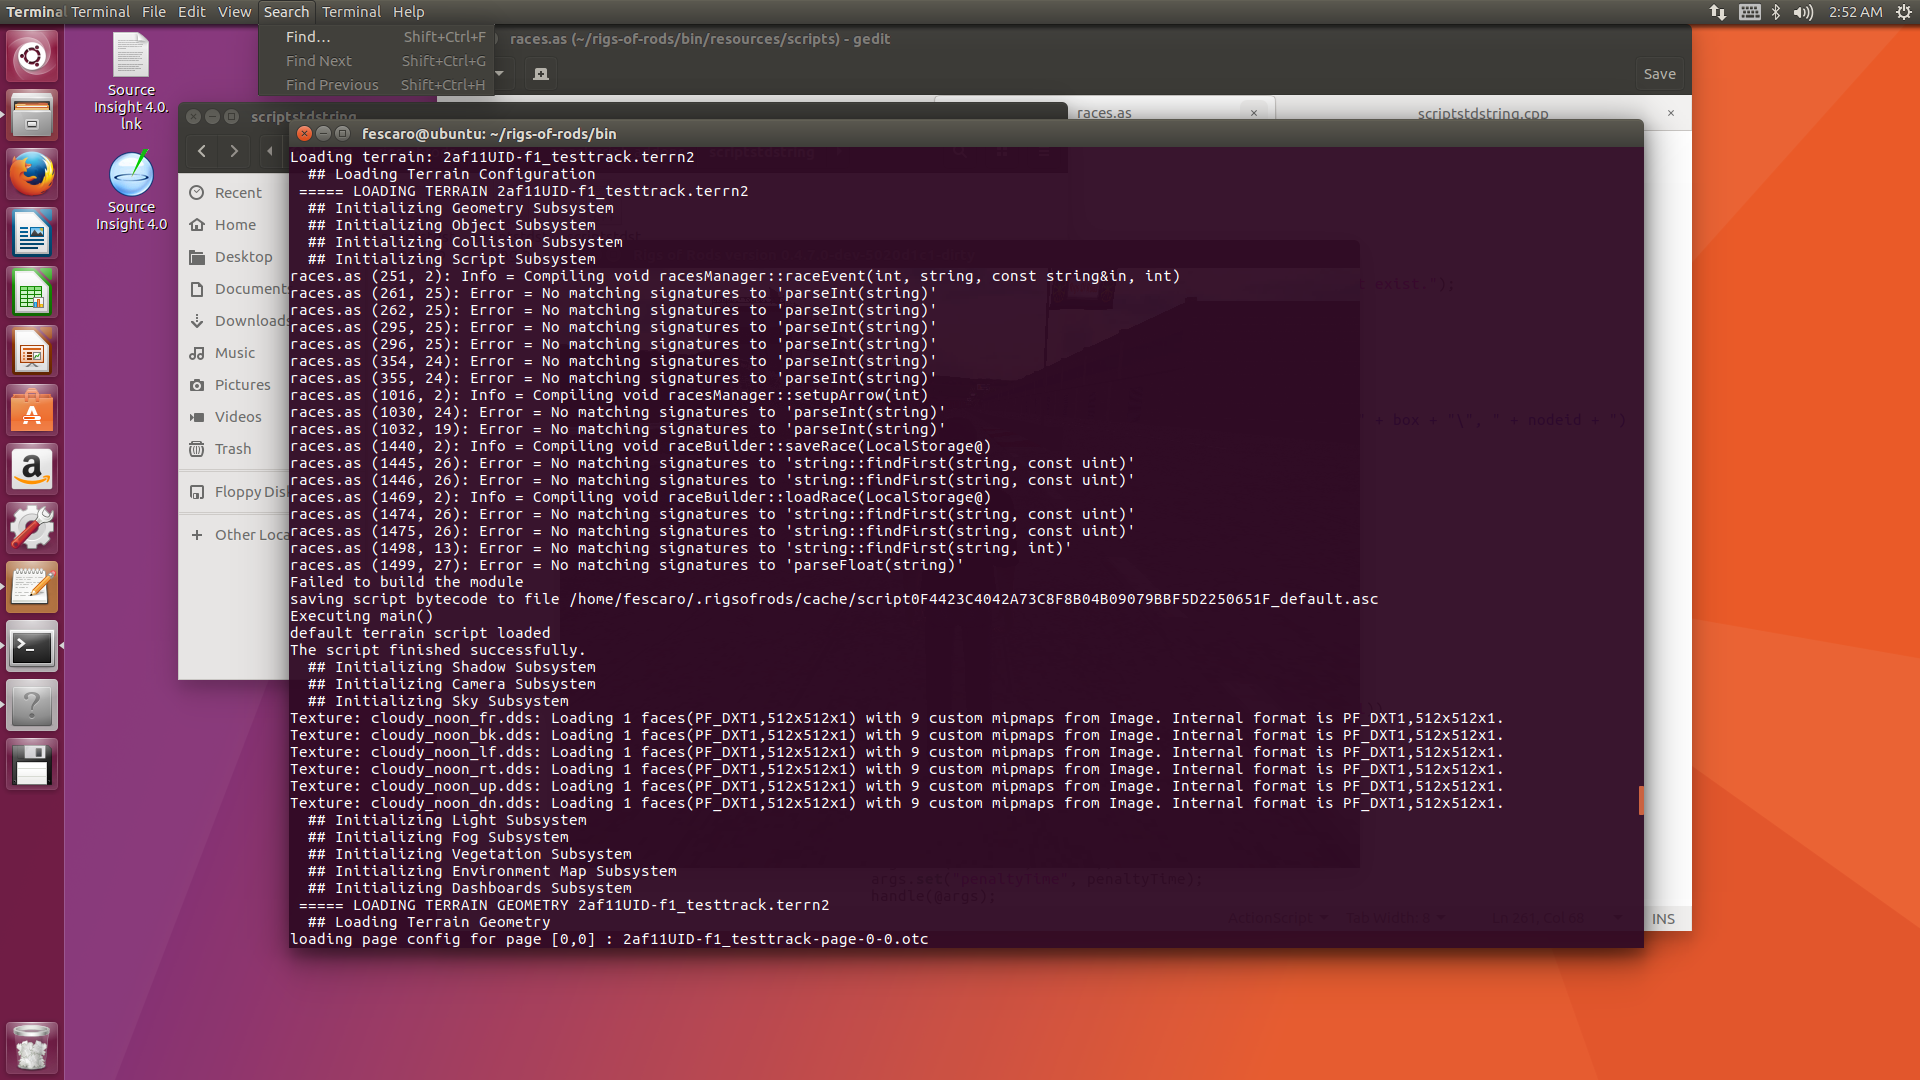Open the View menu
This screenshot has width=1920, height=1080.
click(234, 12)
